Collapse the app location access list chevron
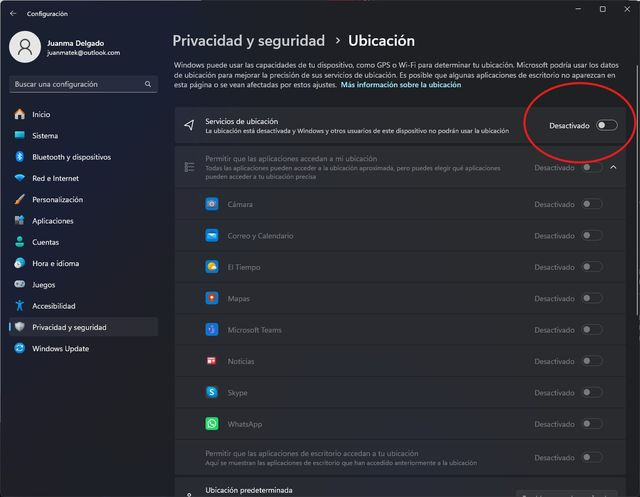The width and height of the screenshot is (640, 497). click(x=614, y=167)
